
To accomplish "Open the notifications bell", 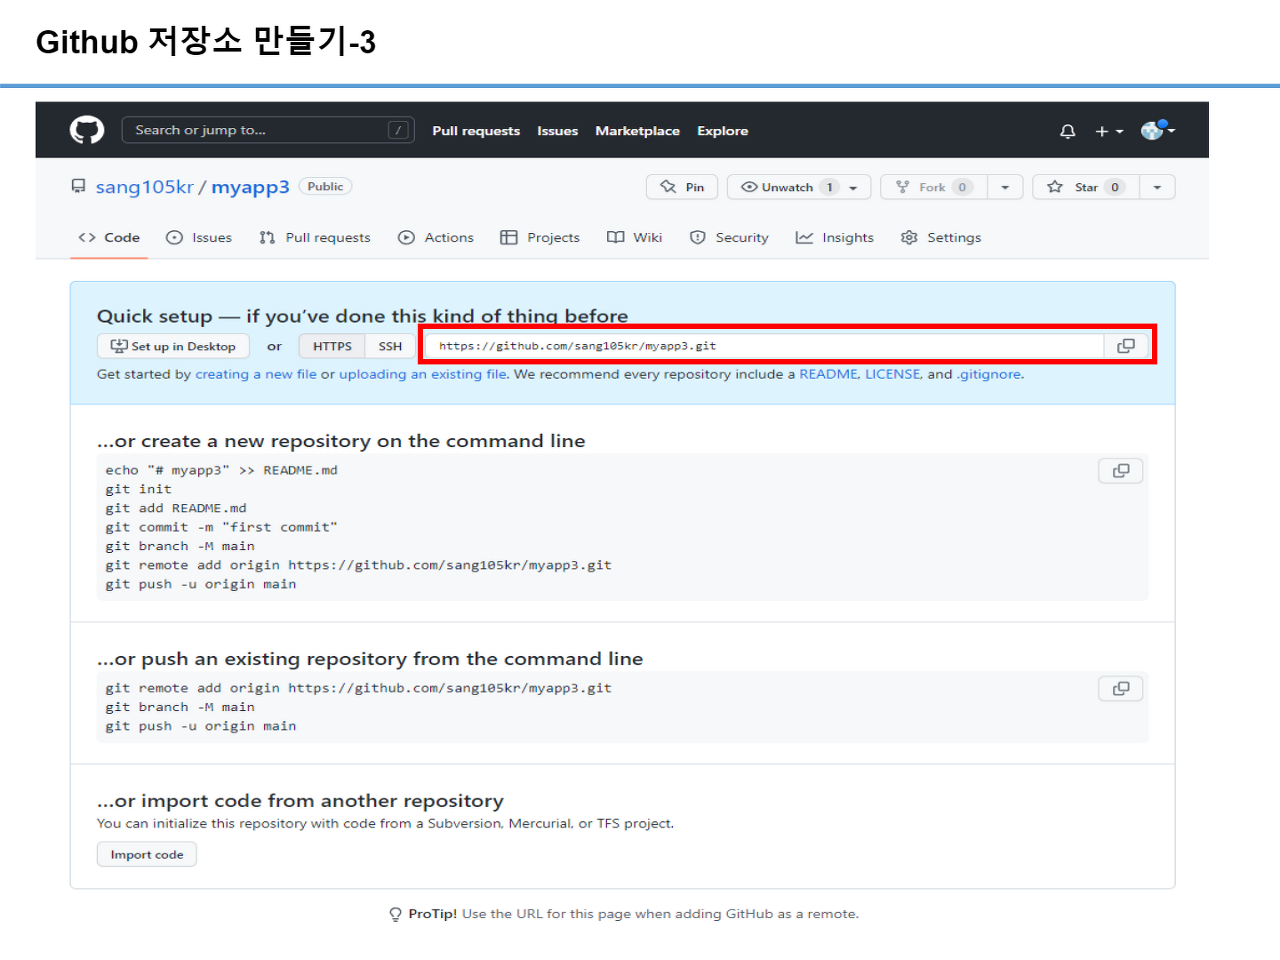I will [1068, 131].
